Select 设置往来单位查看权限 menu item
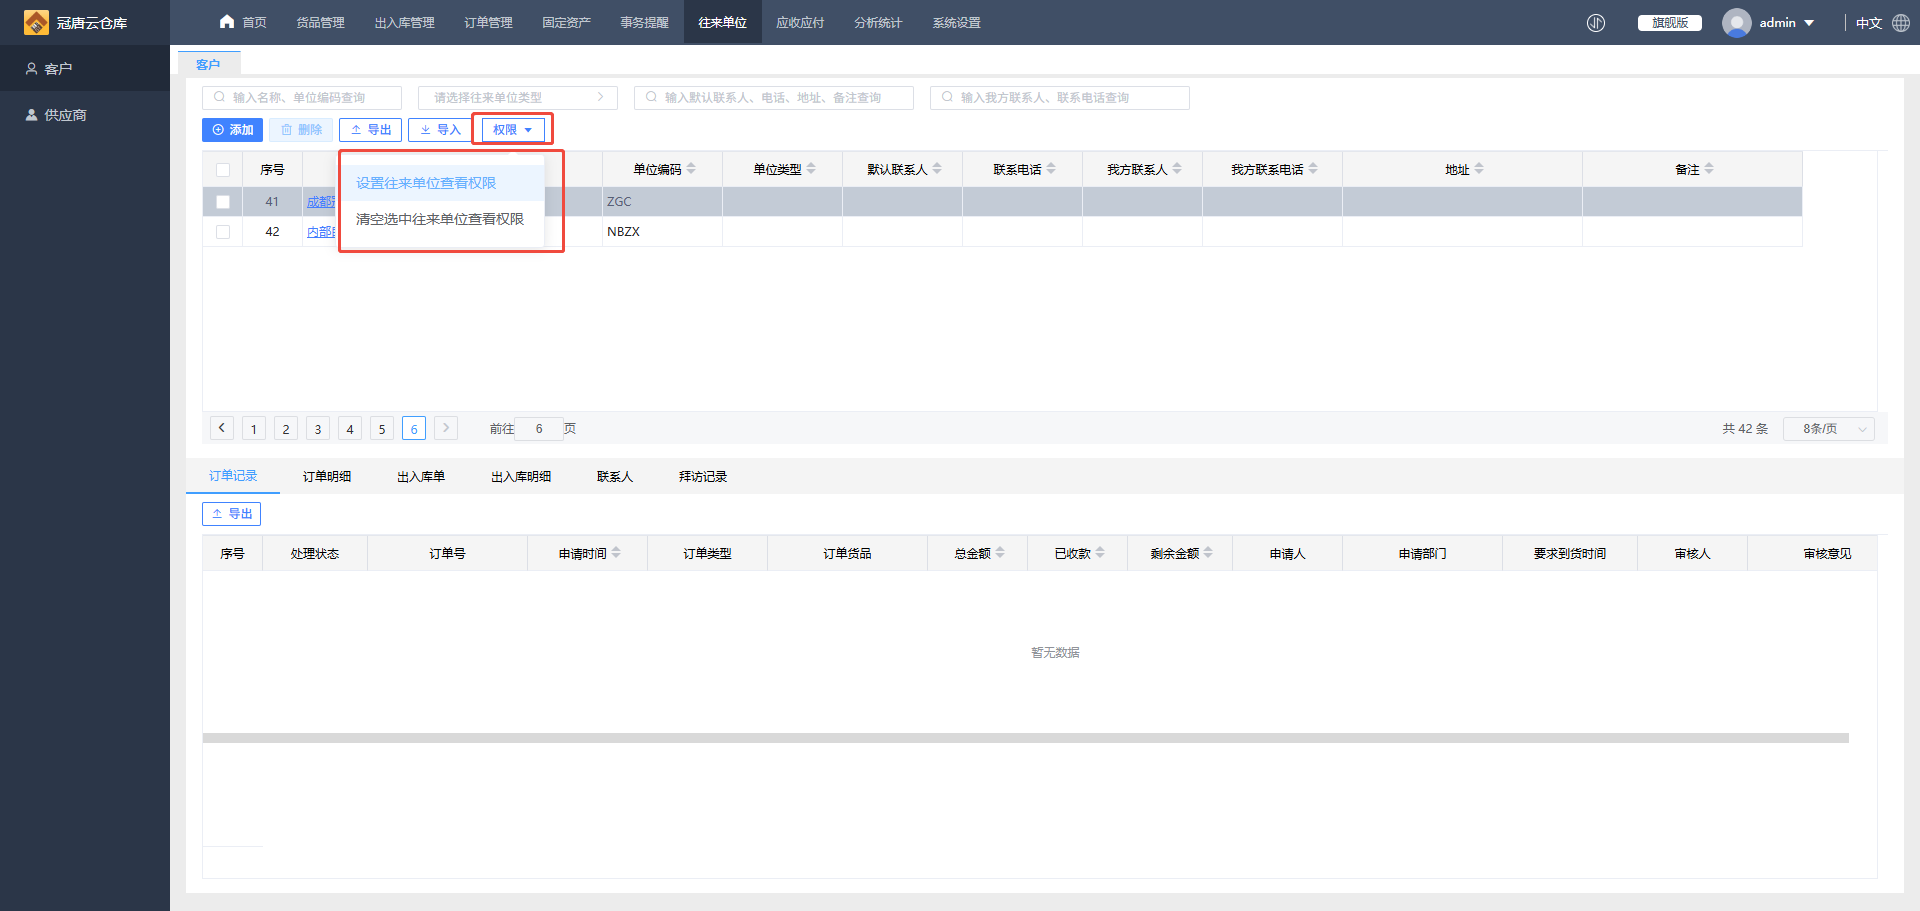 point(443,183)
